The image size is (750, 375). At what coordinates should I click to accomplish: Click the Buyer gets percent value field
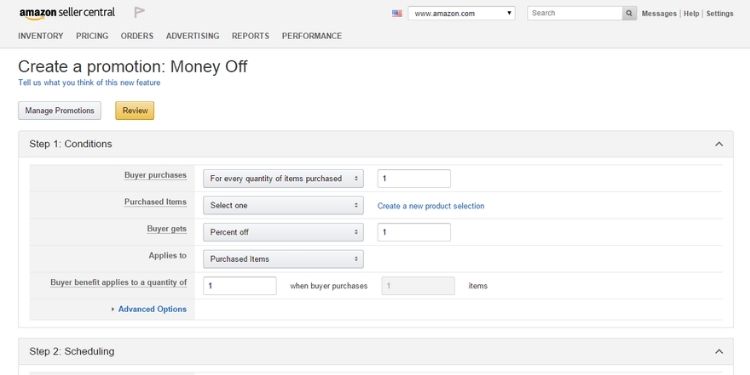[414, 232]
